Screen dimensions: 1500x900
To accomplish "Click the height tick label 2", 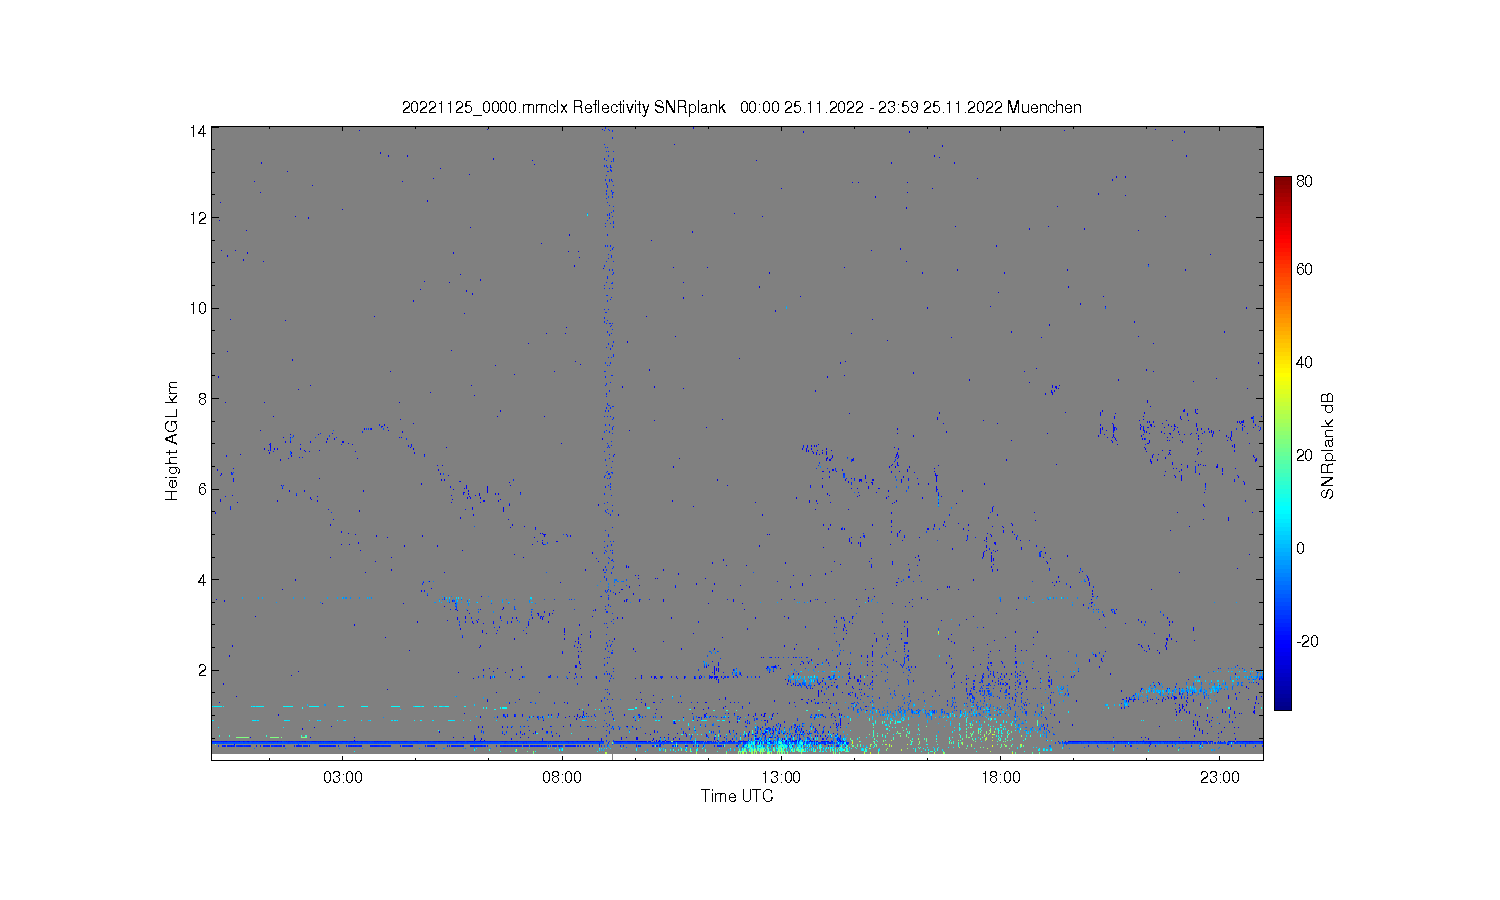I will [202, 670].
